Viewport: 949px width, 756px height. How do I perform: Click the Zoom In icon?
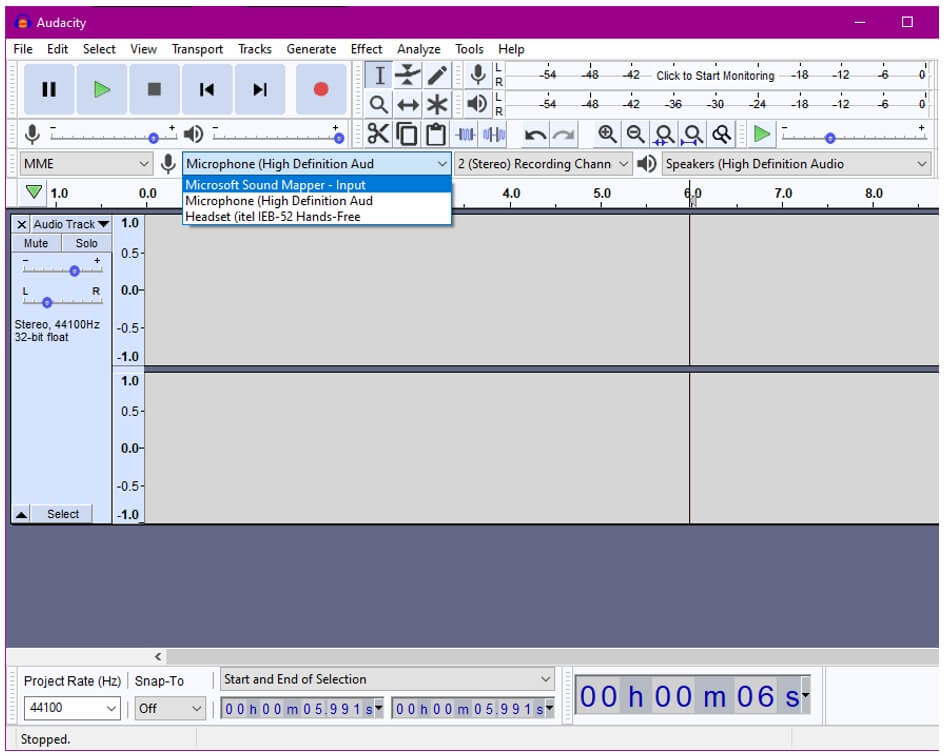click(x=607, y=134)
